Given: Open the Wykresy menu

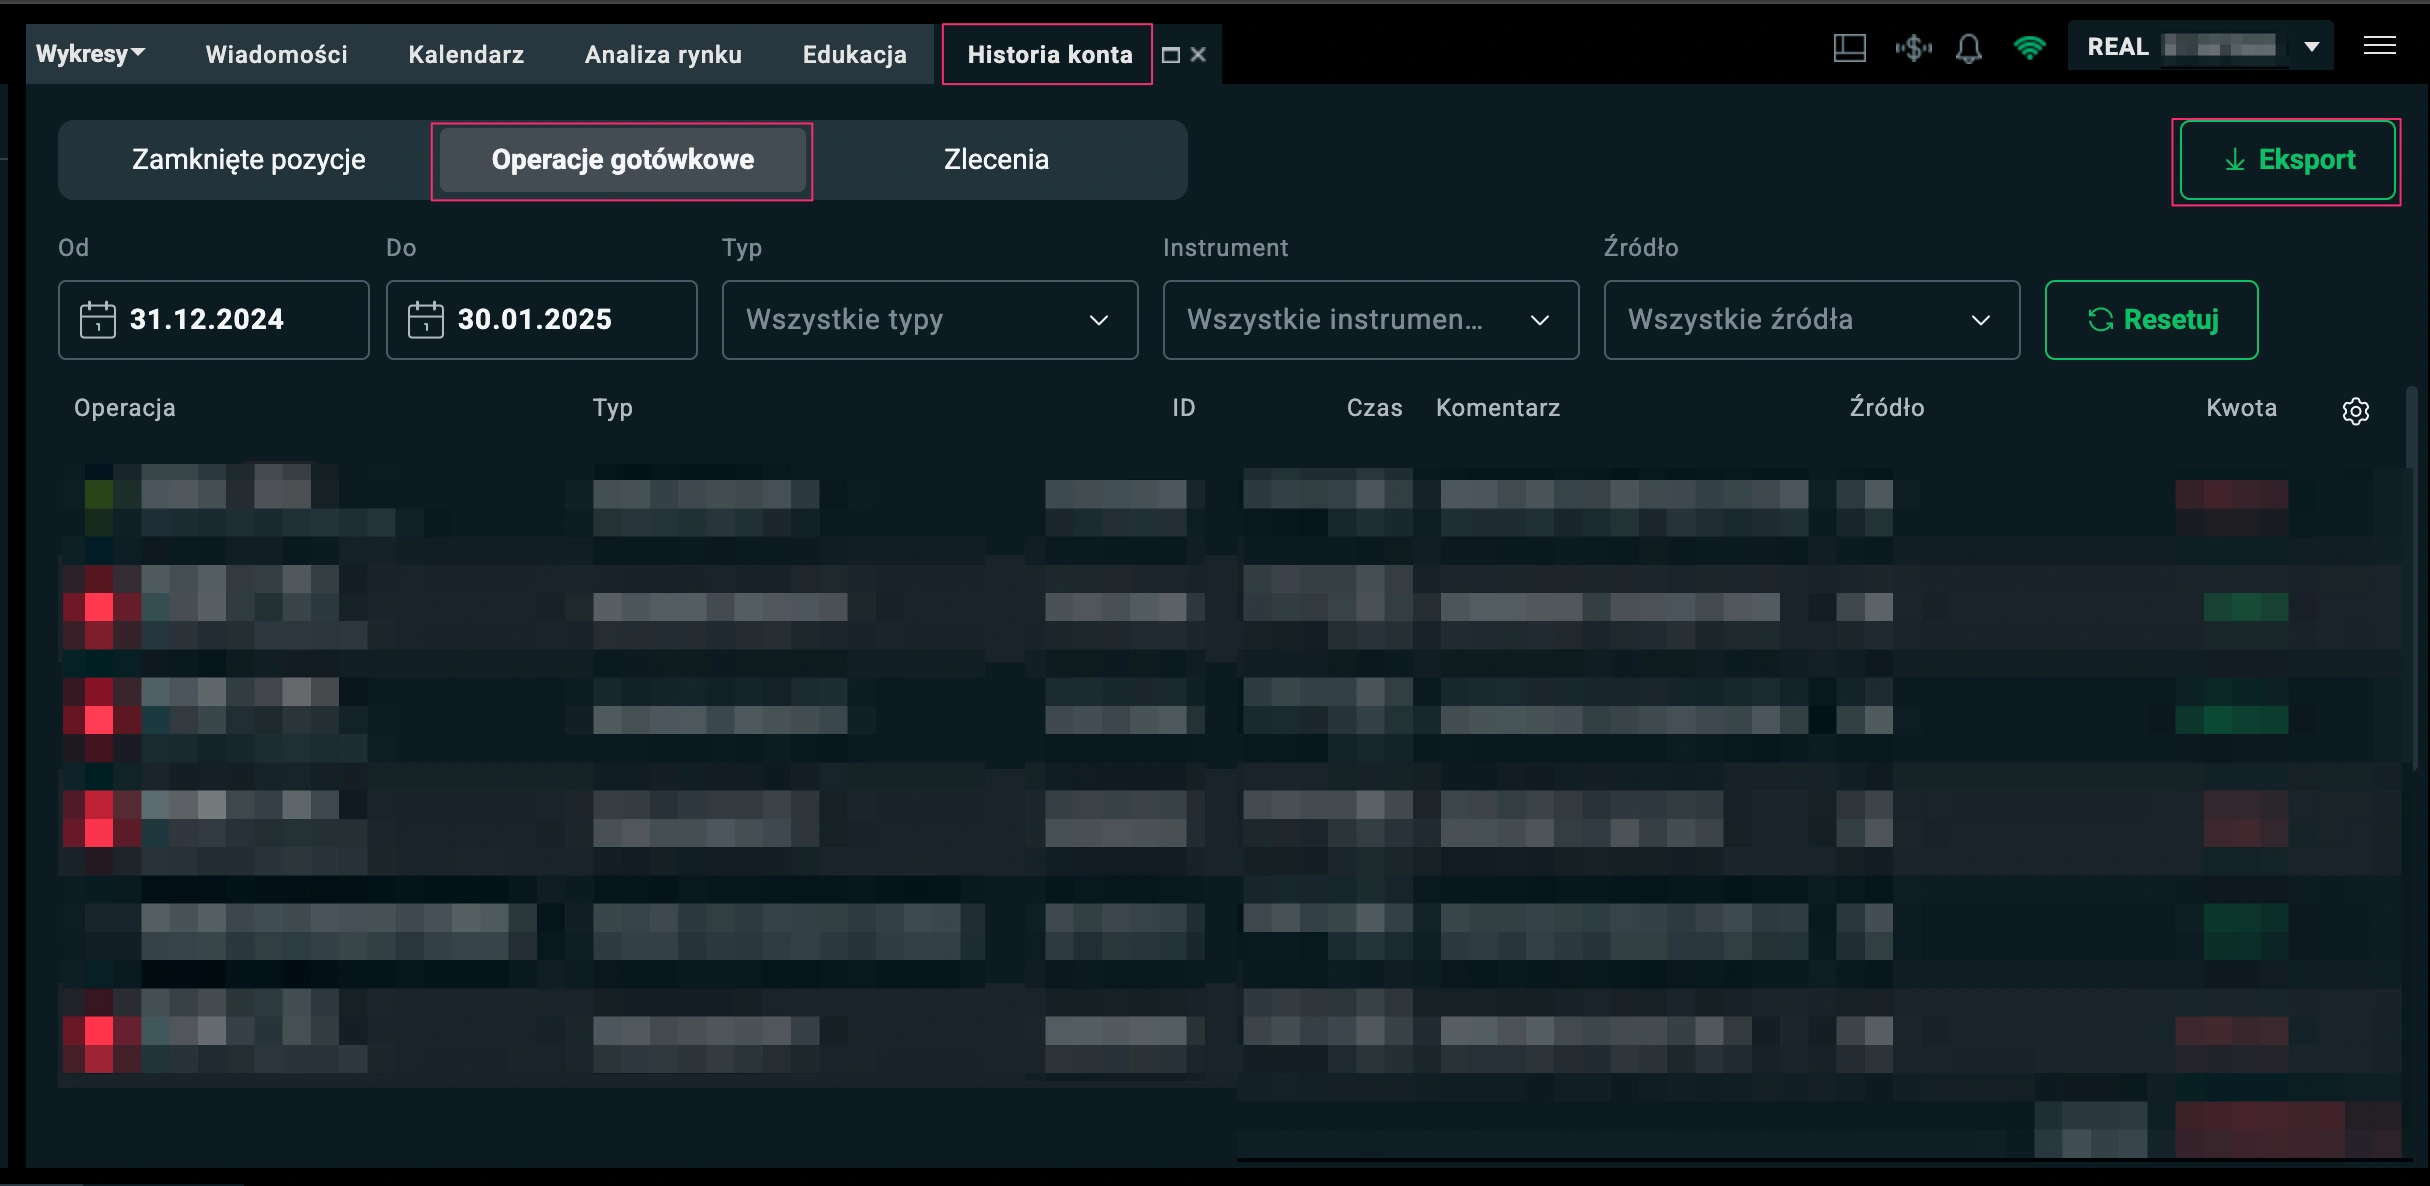Looking at the screenshot, I should pyautogui.click(x=90, y=54).
